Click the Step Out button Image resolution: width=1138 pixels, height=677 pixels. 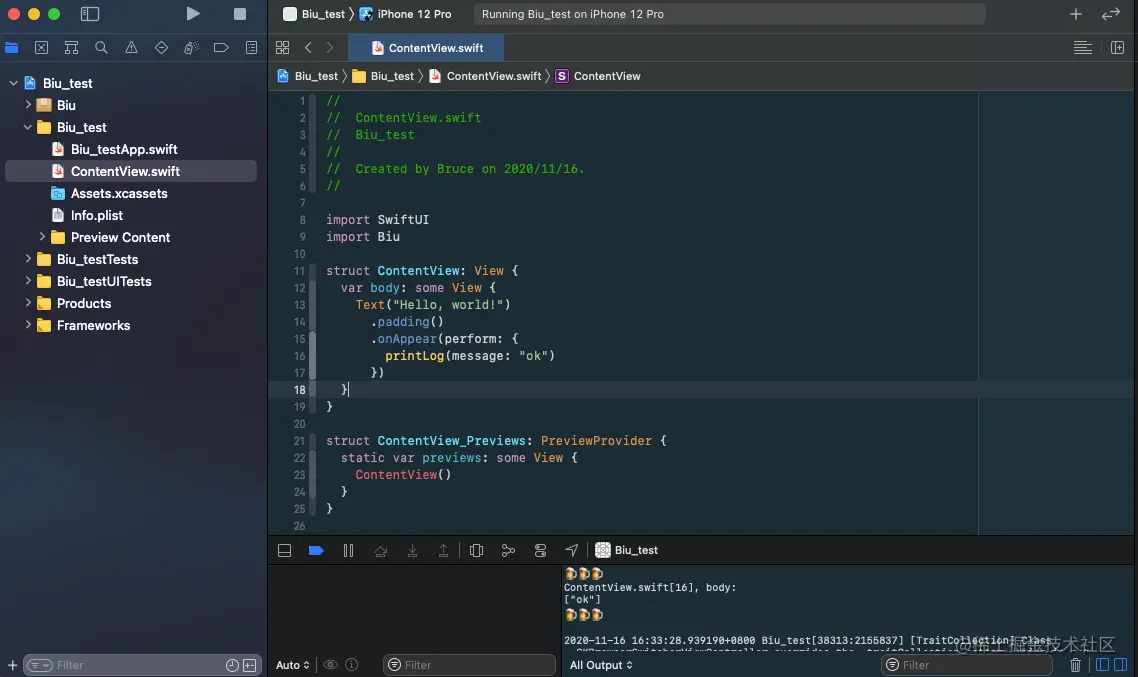click(443, 551)
